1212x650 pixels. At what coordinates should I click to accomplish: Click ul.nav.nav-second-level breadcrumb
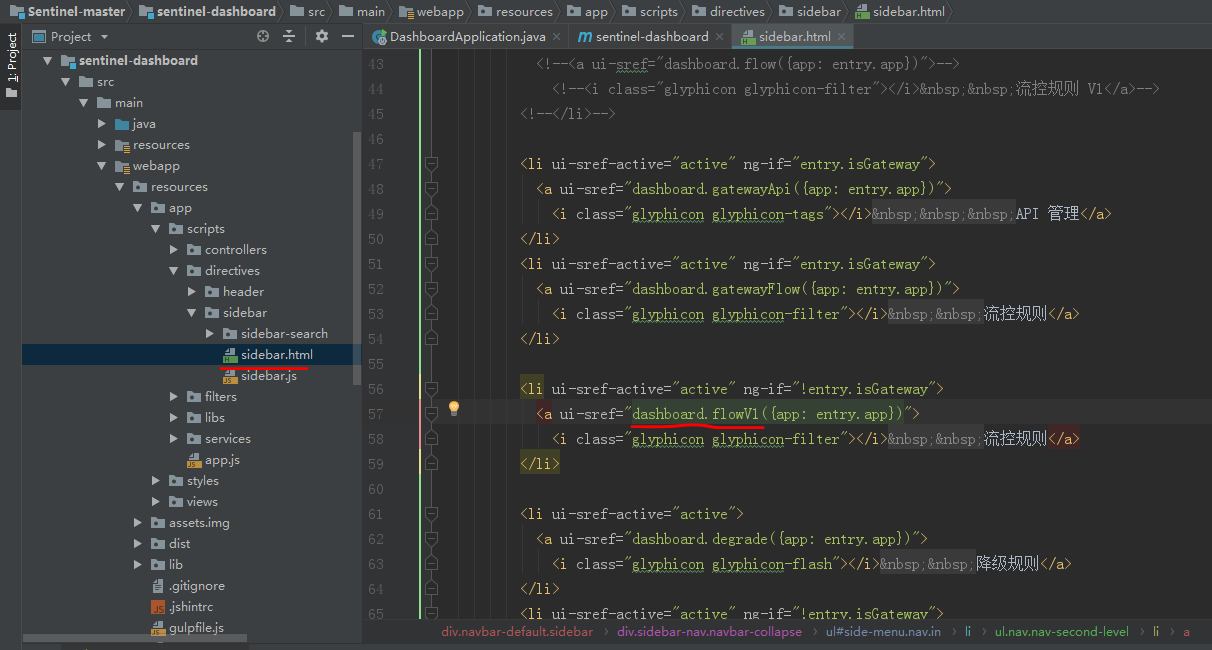click(1061, 632)
